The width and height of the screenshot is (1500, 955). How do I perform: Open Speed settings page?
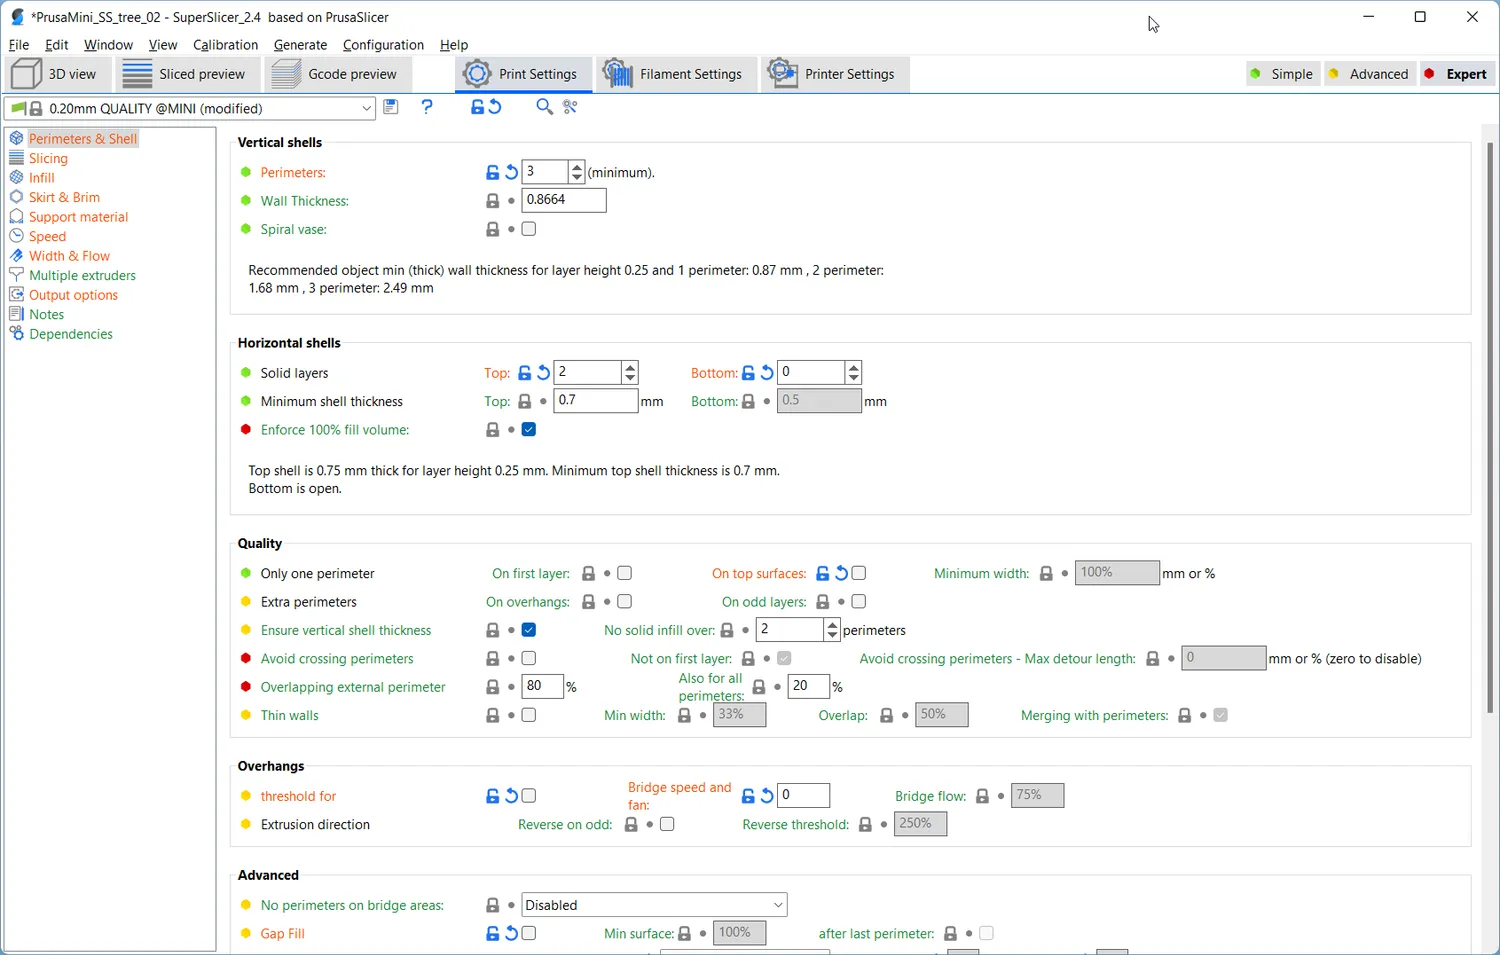[47, 236]
